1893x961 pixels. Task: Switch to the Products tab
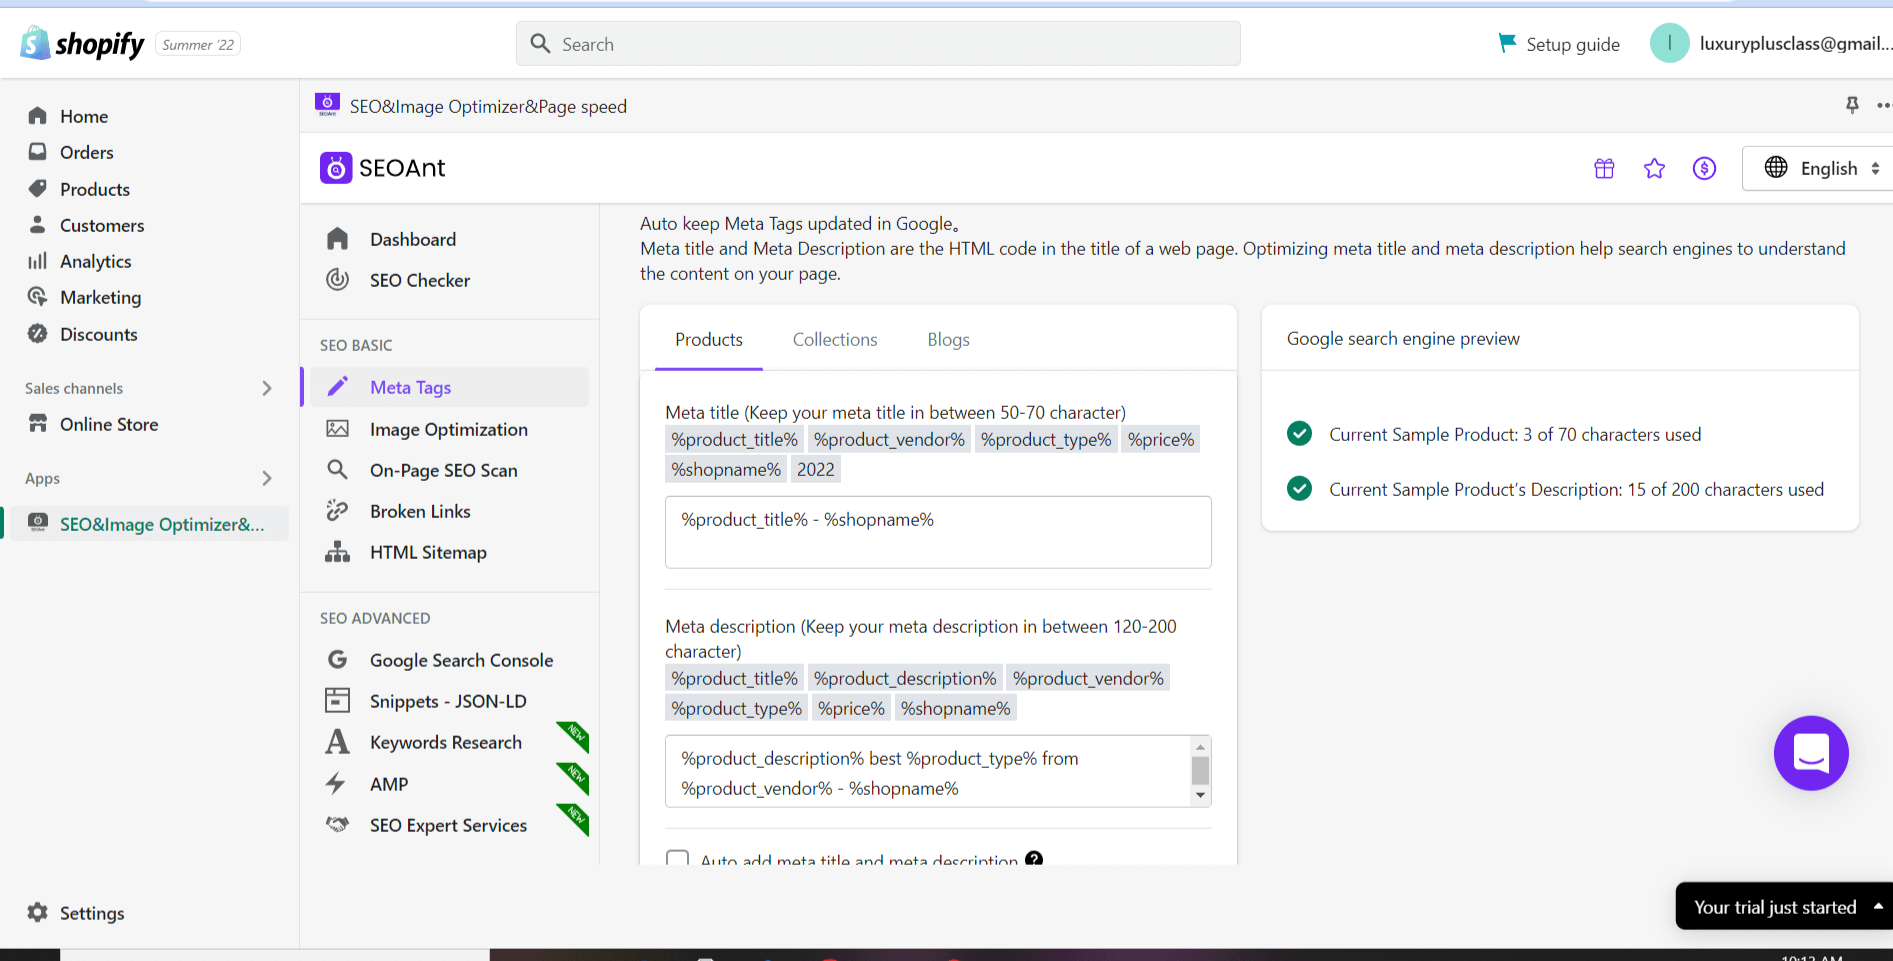click(x=709, y=339)
